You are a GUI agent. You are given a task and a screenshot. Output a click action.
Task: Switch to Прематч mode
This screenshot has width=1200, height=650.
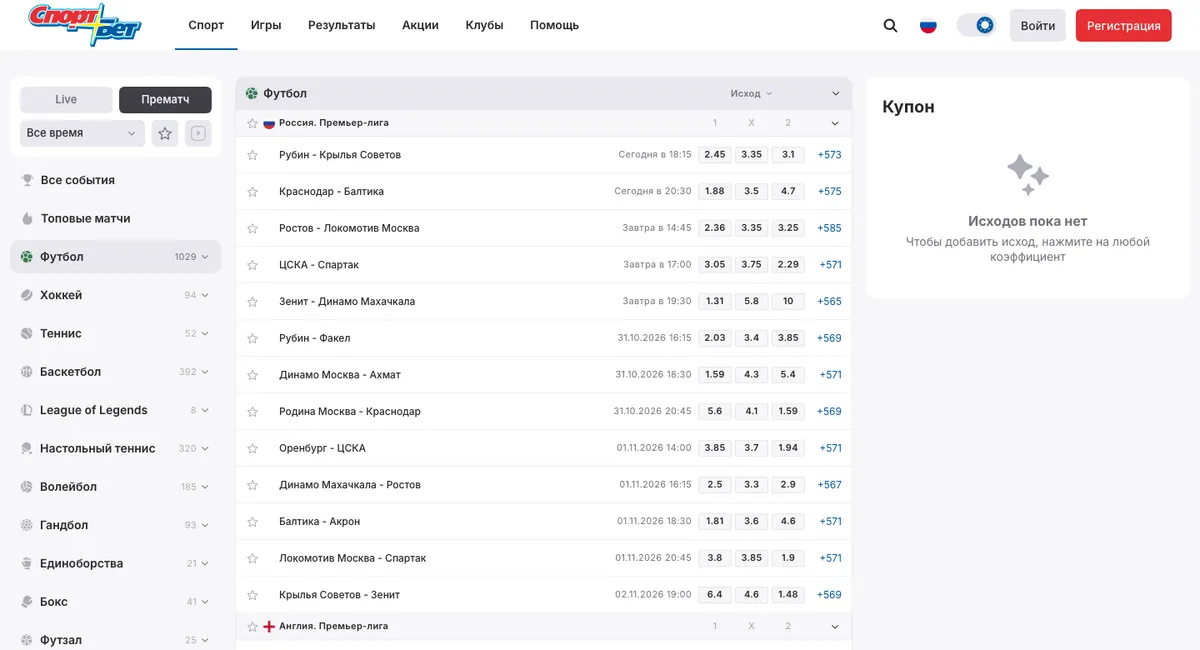pyautogui.click(x=165, y=100)
